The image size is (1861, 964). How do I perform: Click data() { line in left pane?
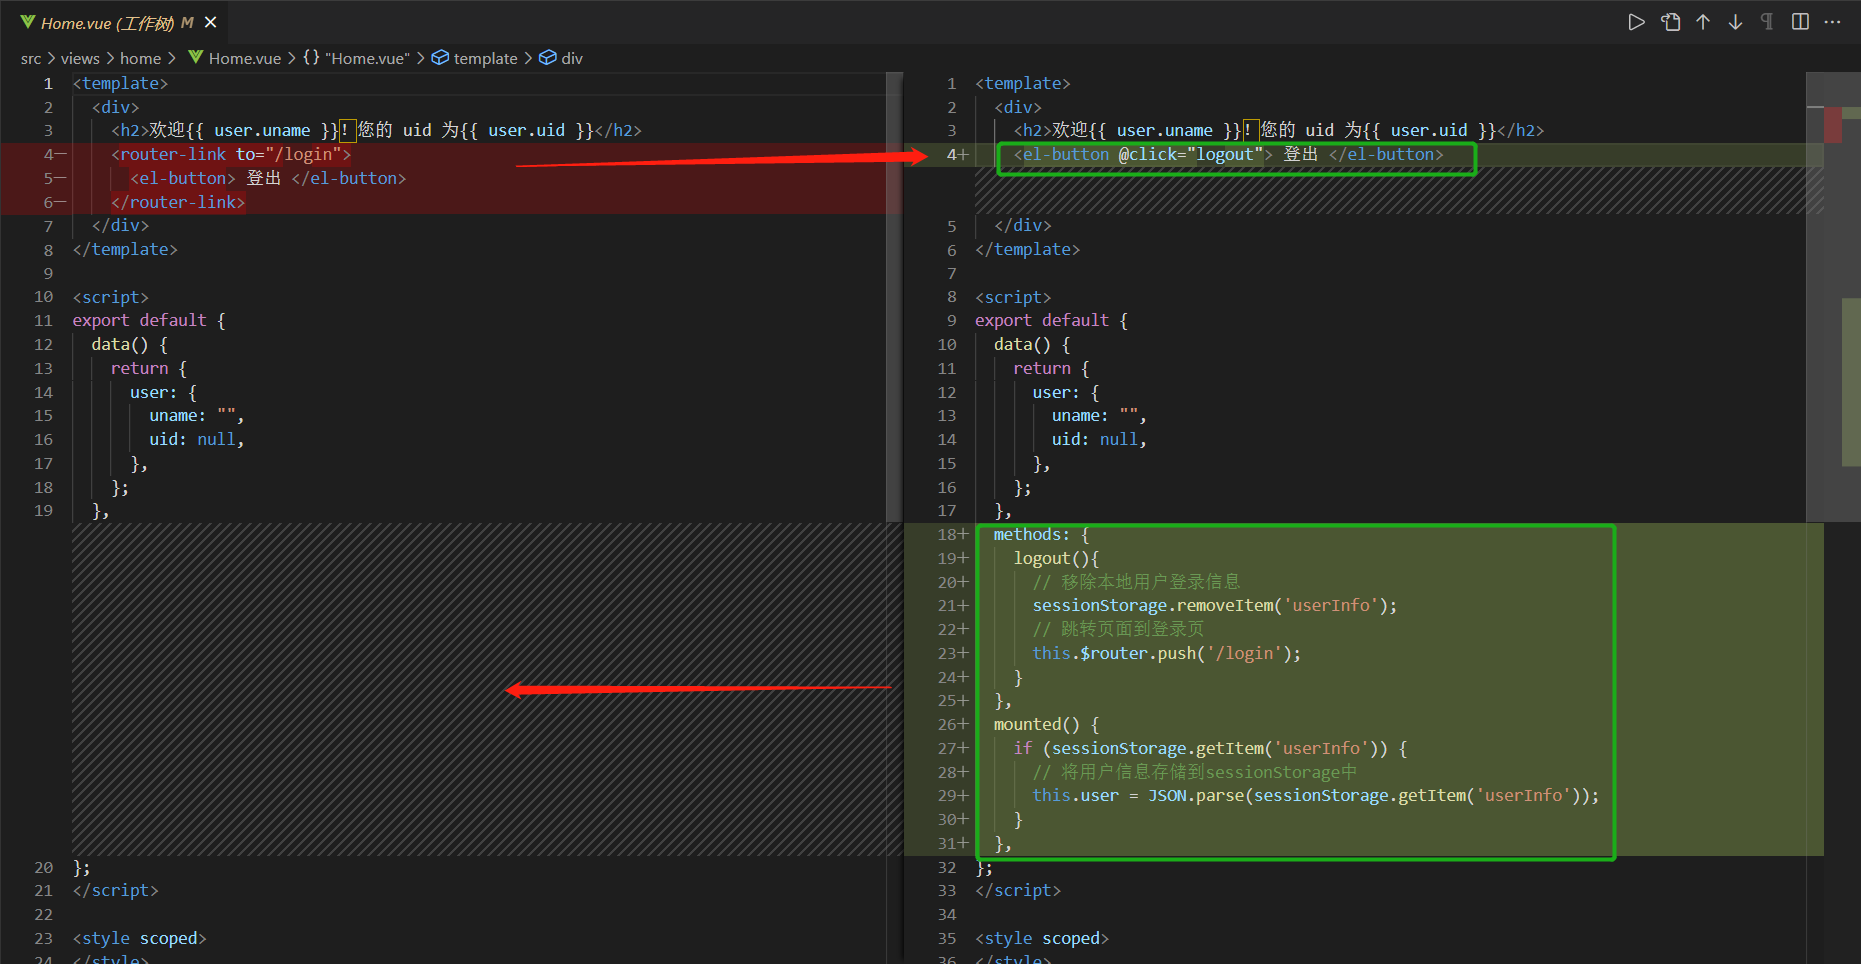point(129,345)
